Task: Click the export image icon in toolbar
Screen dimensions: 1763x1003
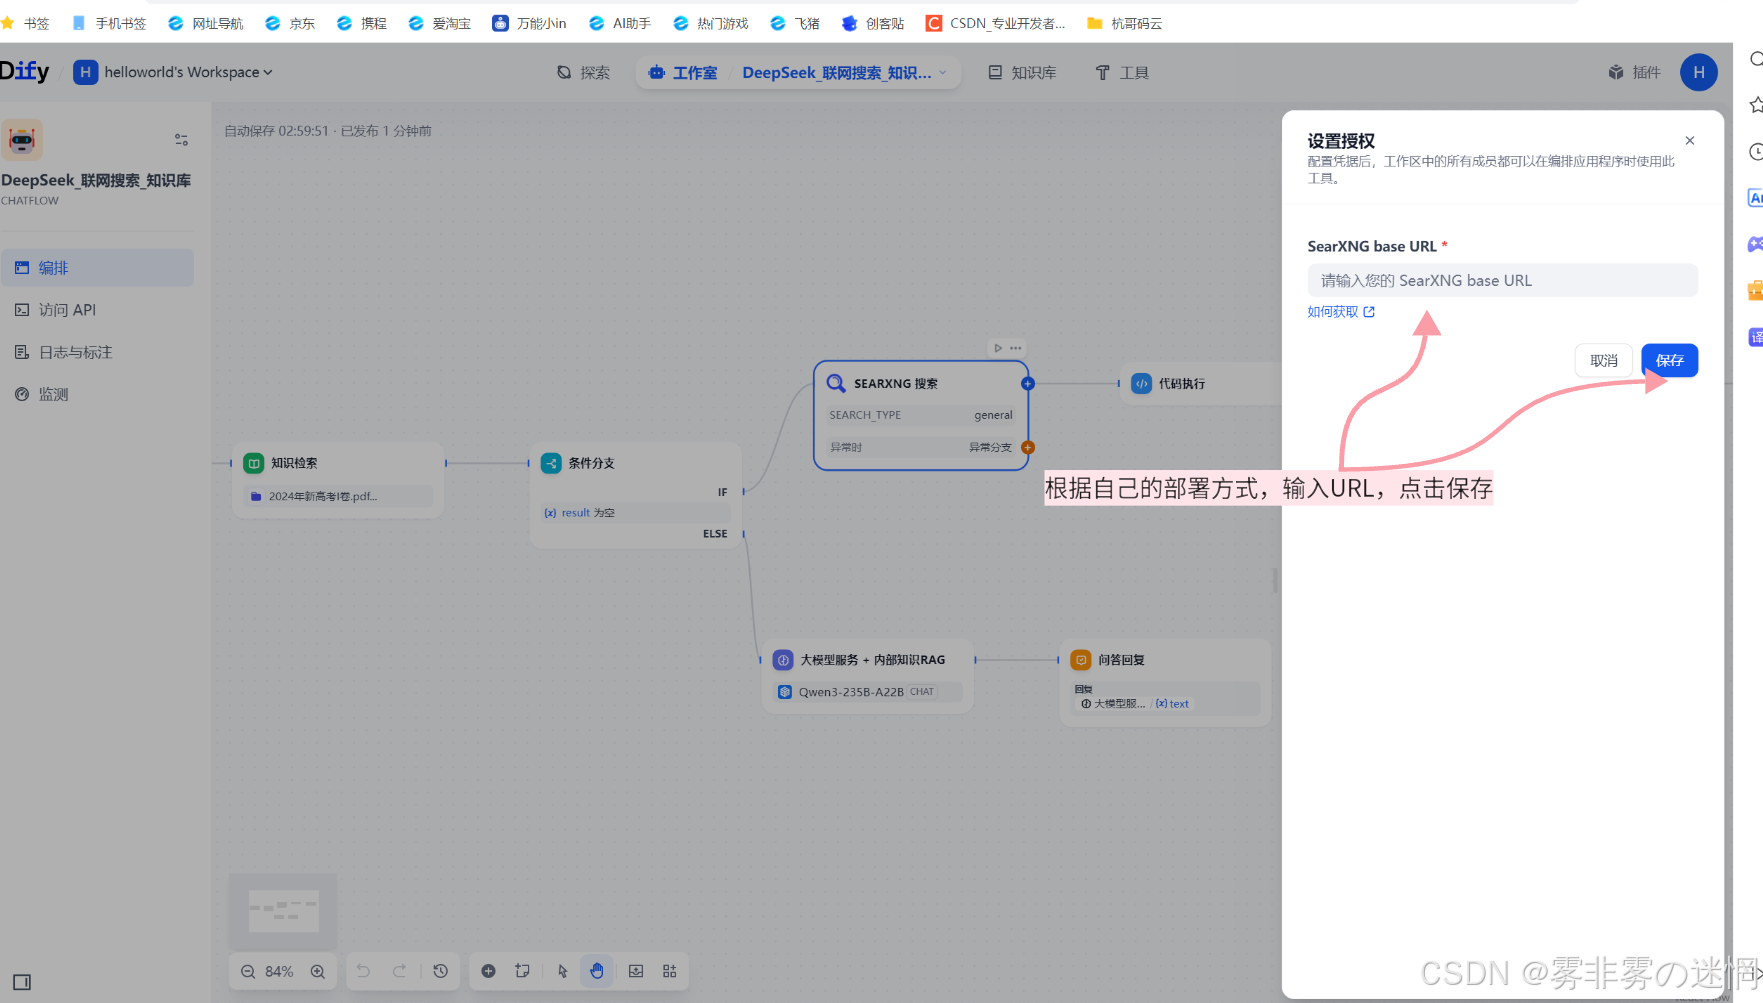Action: coord(636,971)
